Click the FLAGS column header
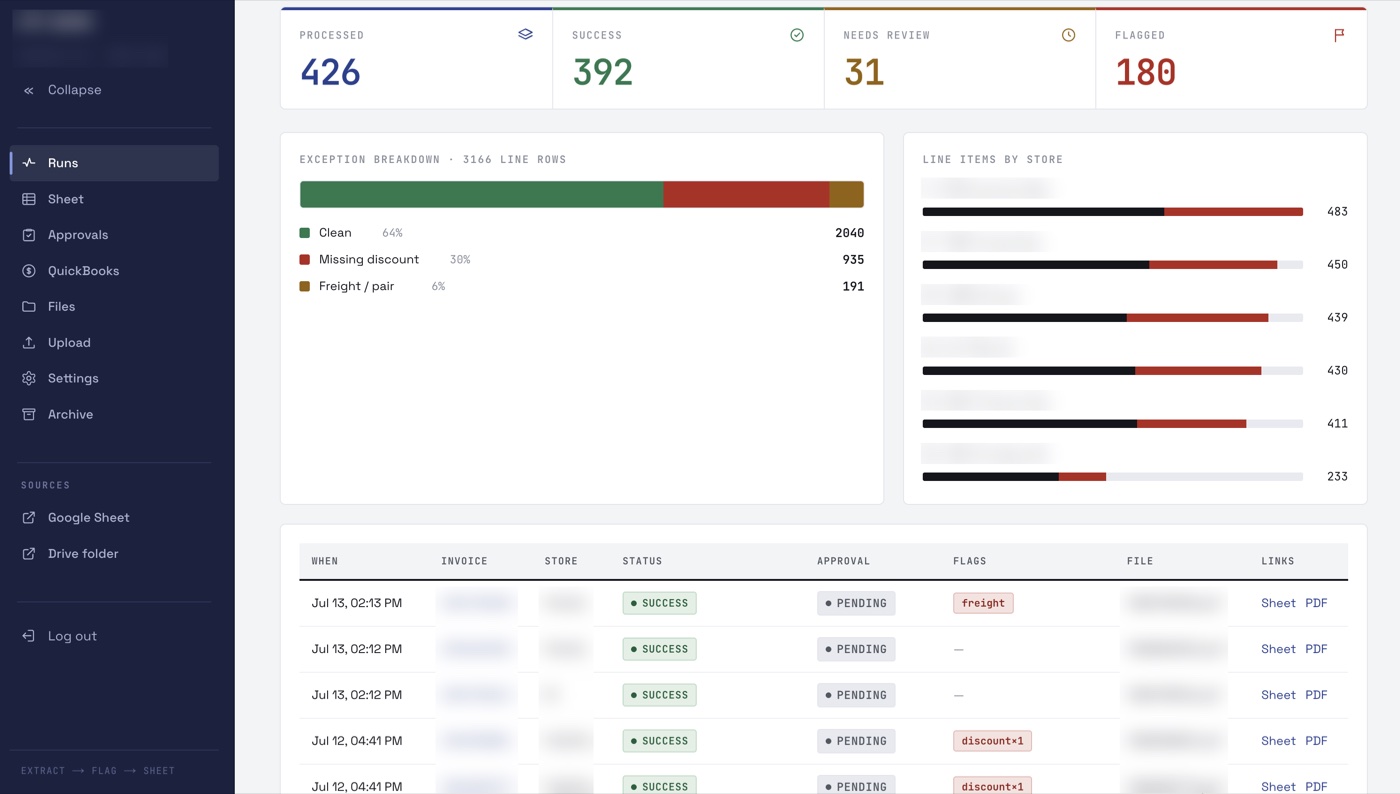1400x794 pixels. tap(970, 561)
